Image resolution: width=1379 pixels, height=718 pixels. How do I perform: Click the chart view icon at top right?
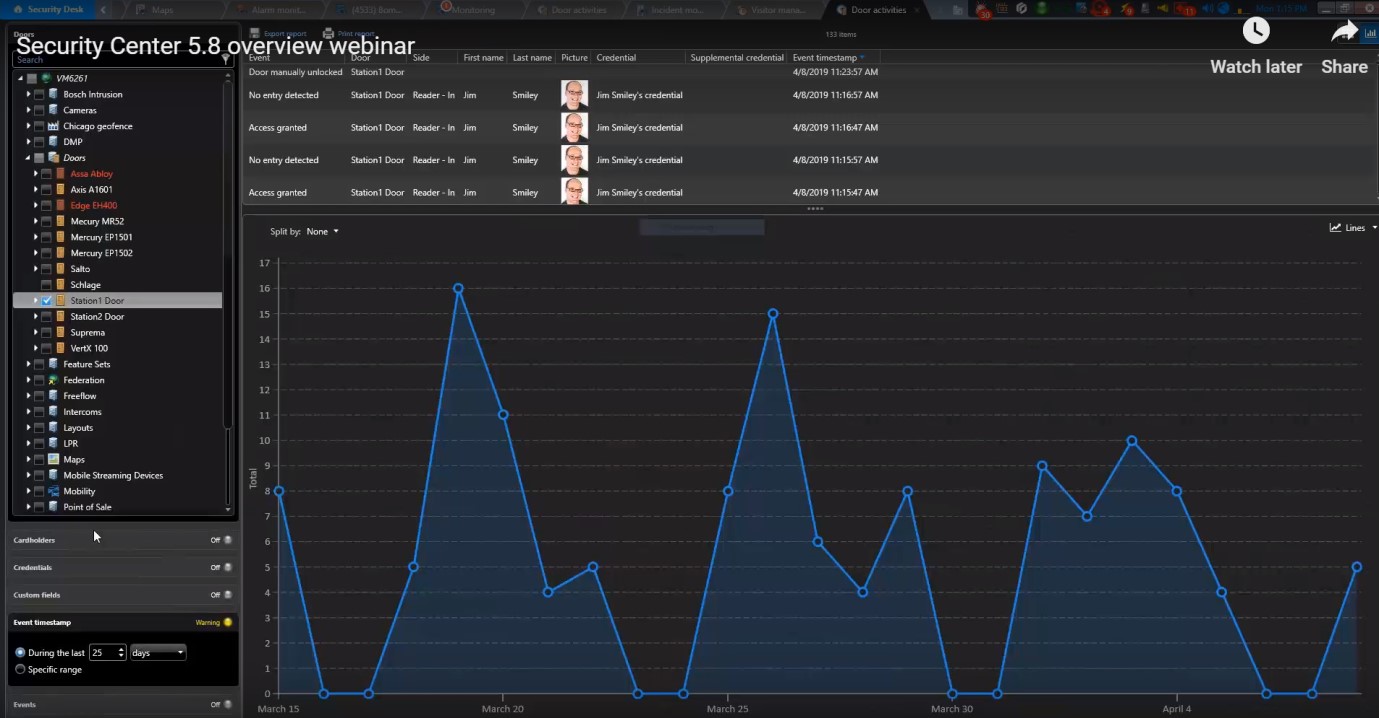(x=1369, y=33)
